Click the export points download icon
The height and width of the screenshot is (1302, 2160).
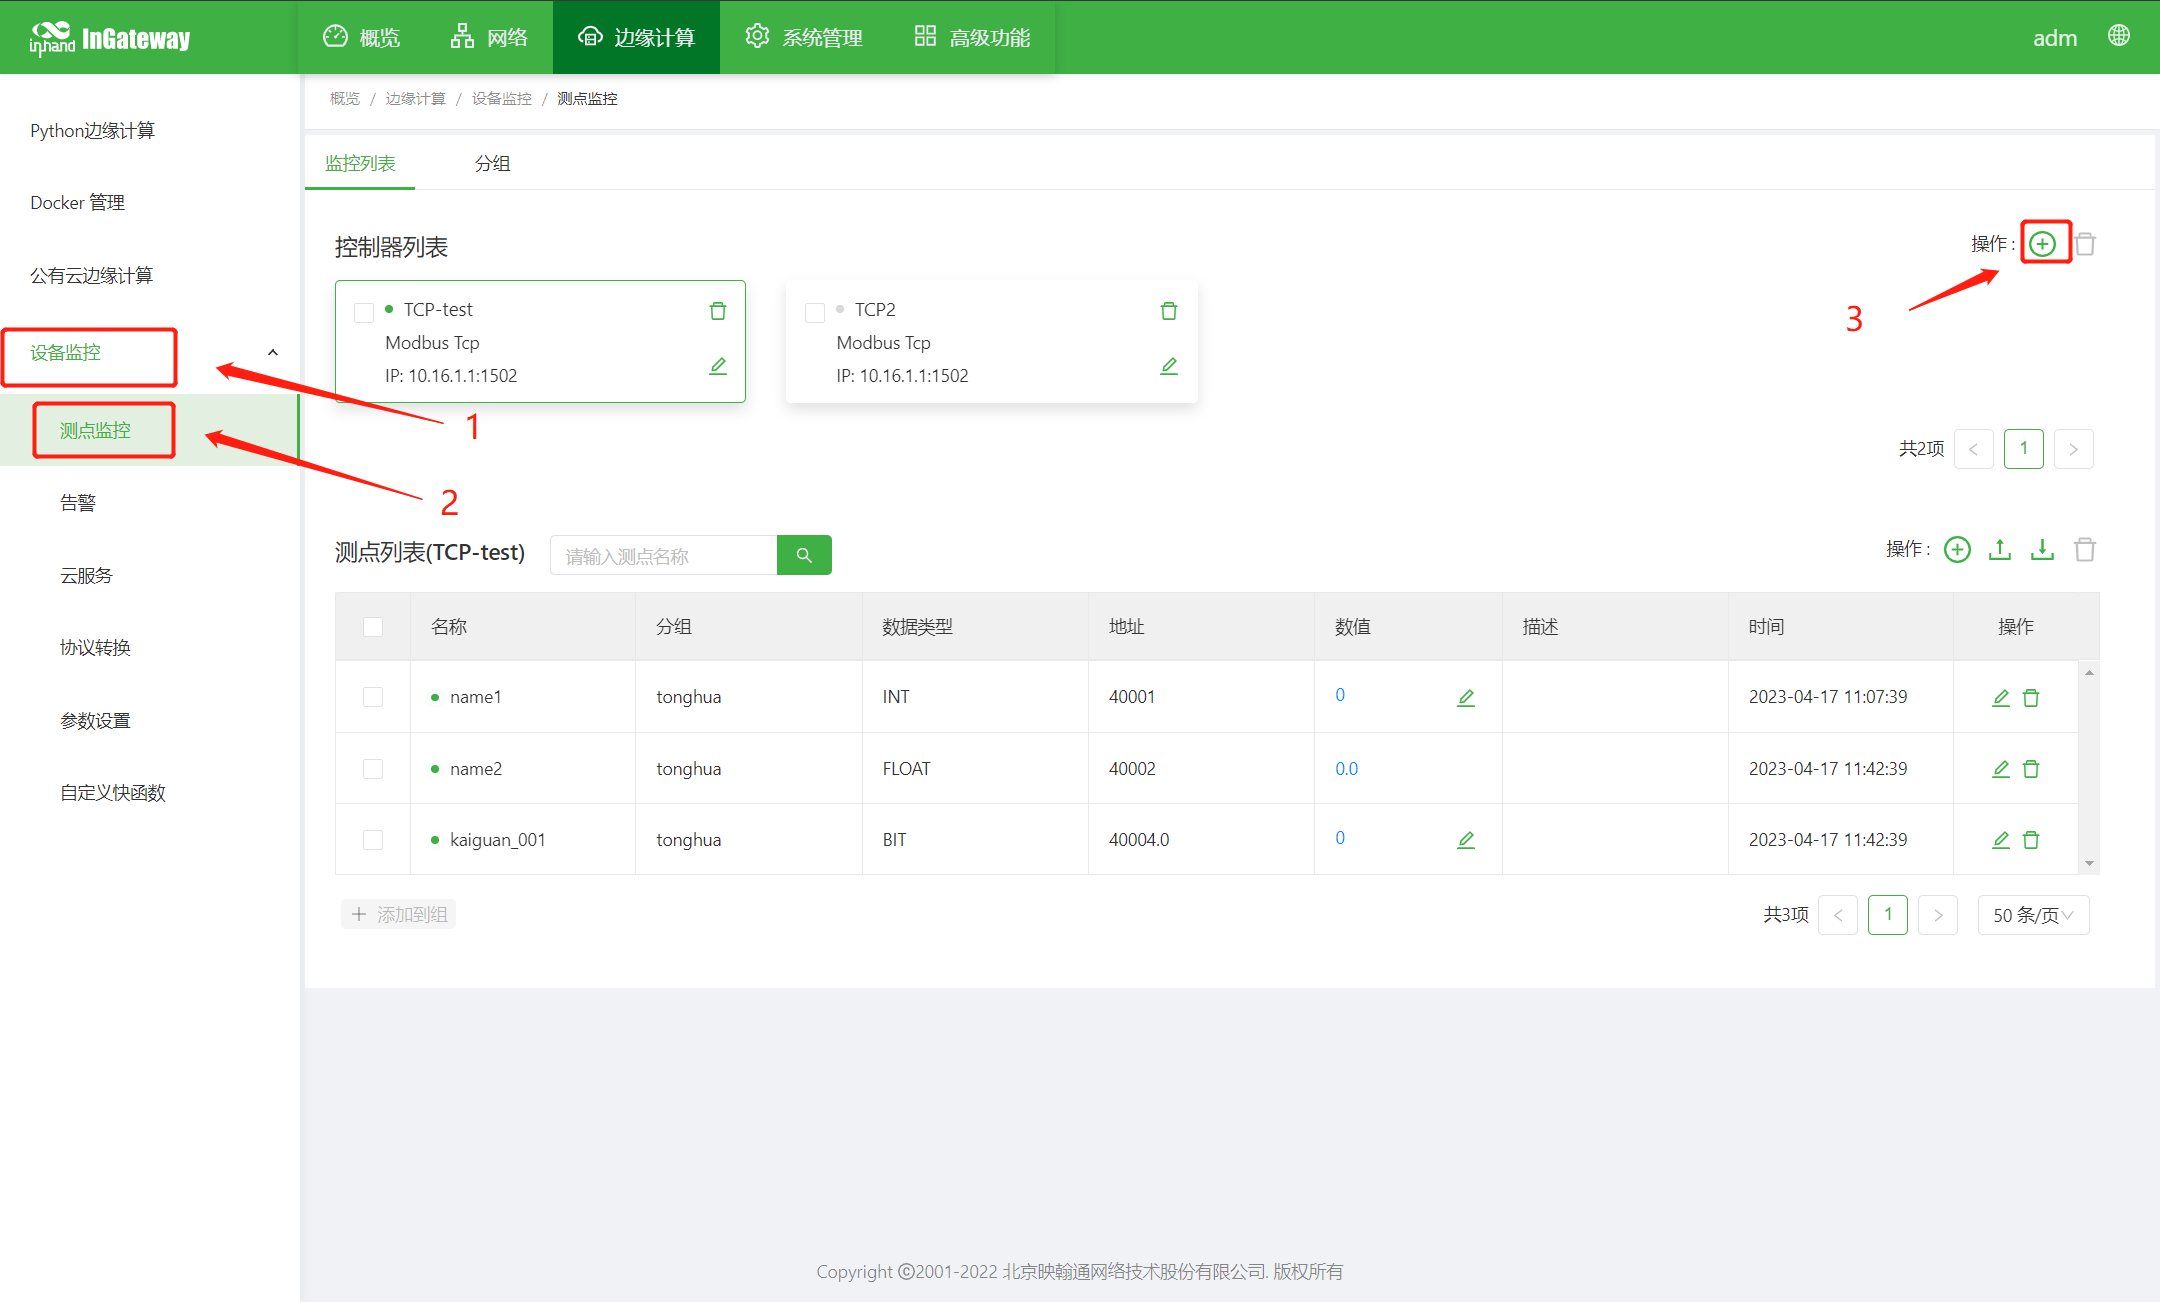(2042, 550)
